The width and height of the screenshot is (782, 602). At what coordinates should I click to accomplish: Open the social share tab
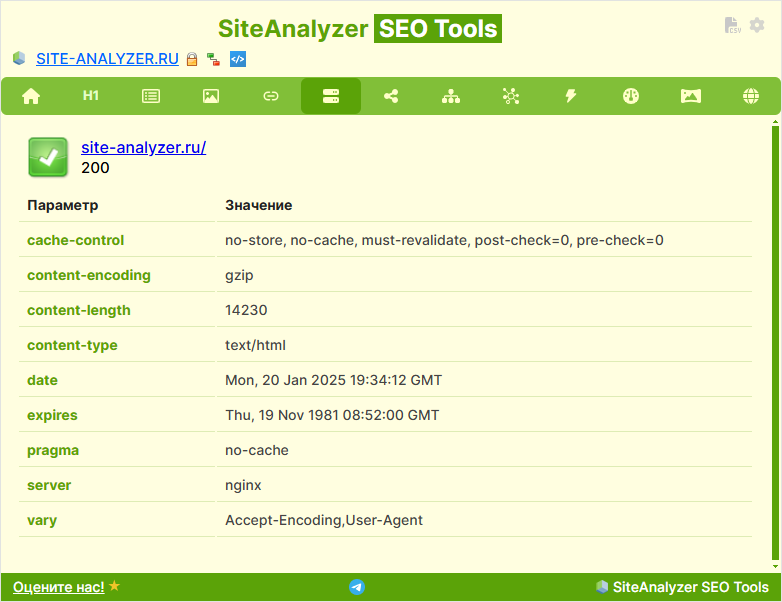(391, 96)
